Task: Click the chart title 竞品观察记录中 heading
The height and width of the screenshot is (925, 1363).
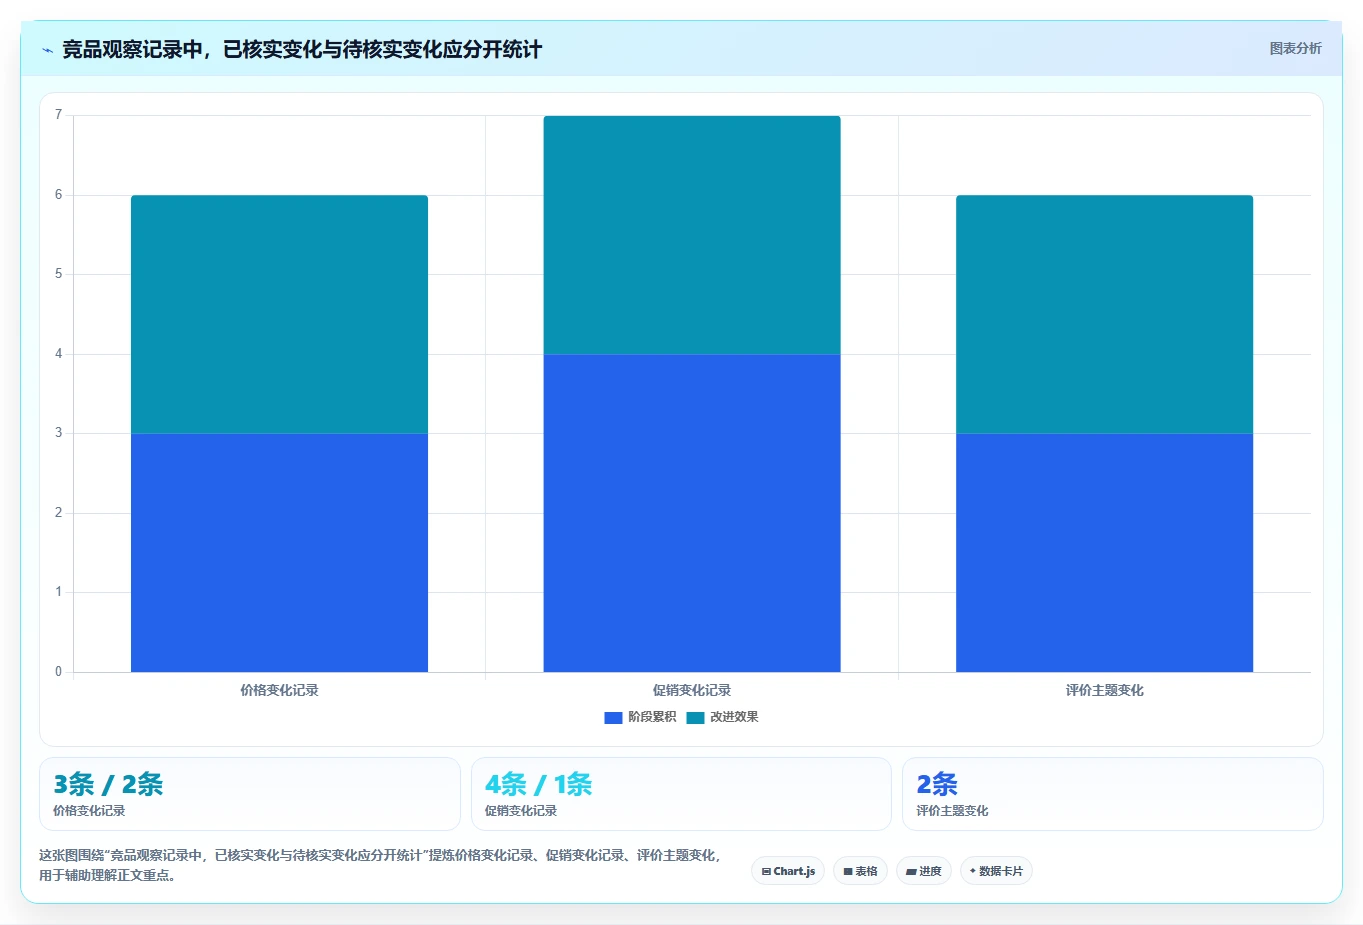Action: [302, 49]
